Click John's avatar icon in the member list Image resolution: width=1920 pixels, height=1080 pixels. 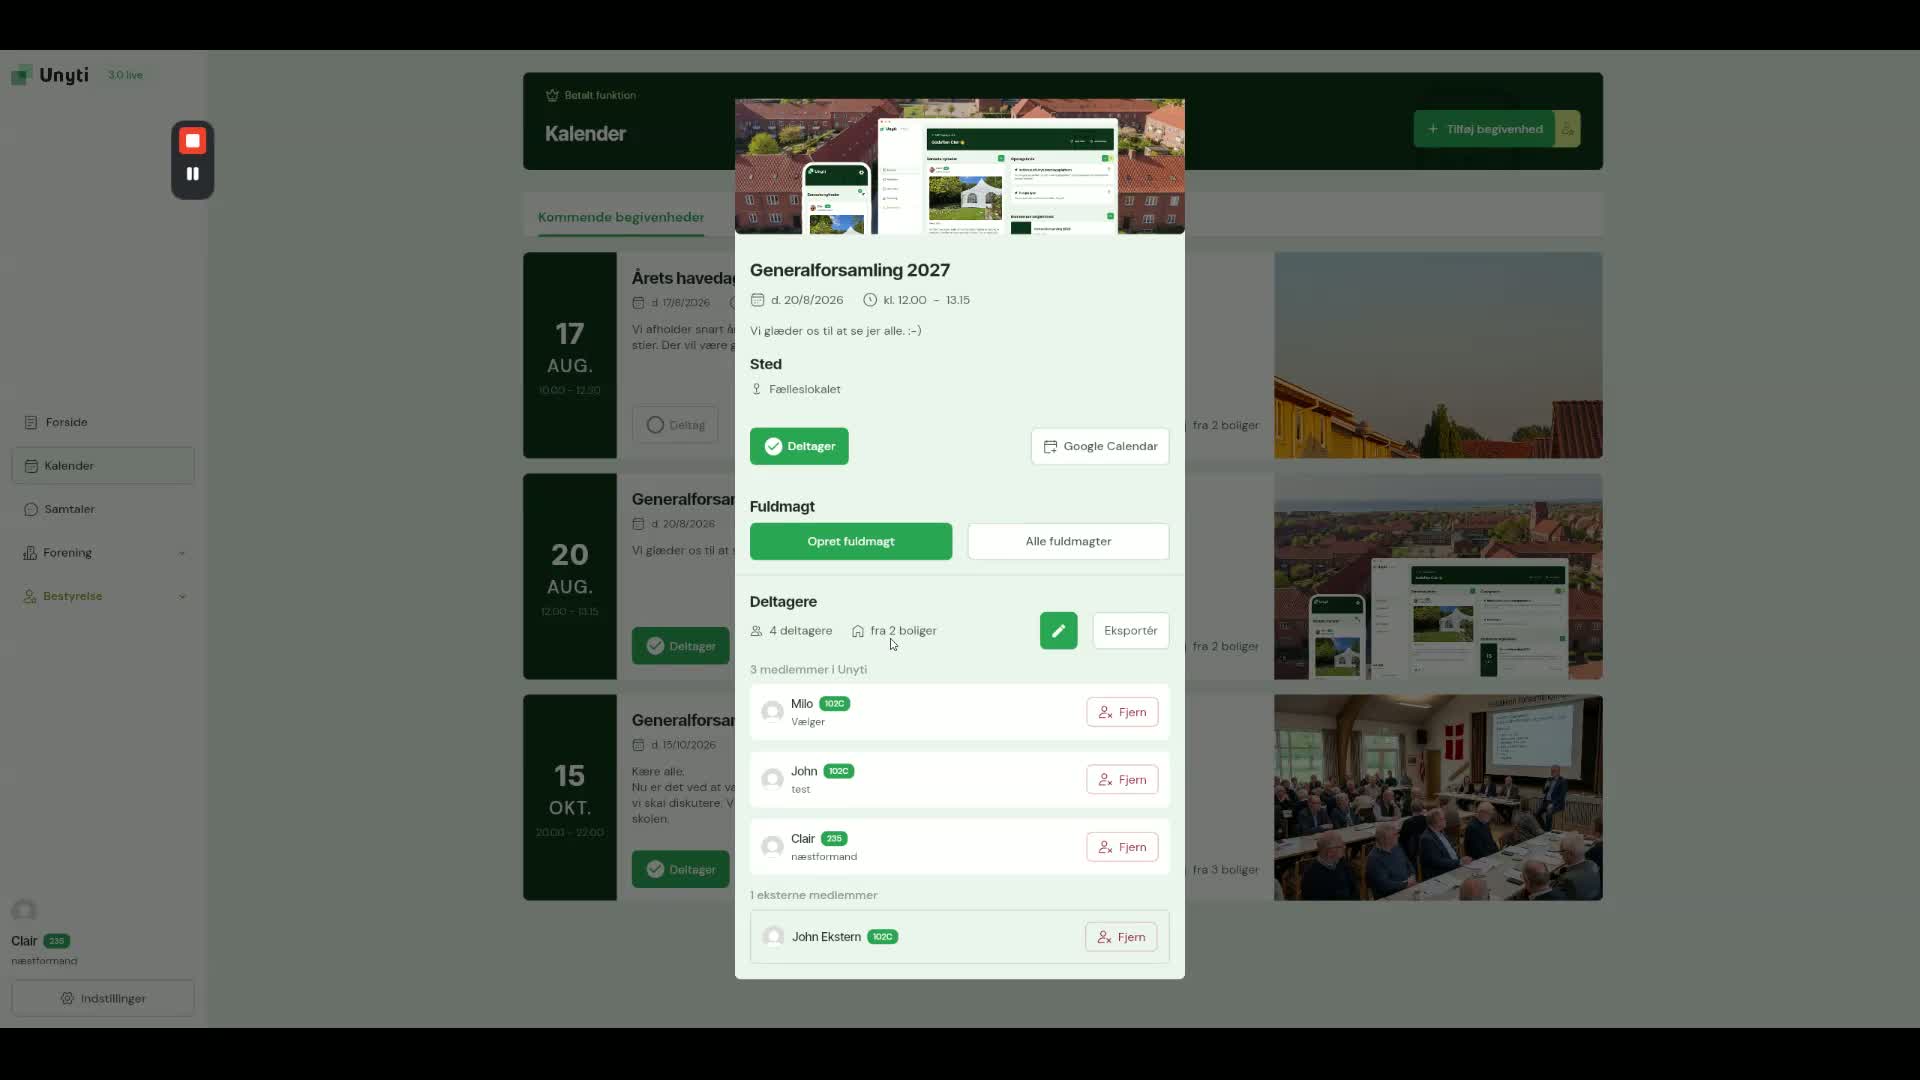coord(772,779)
